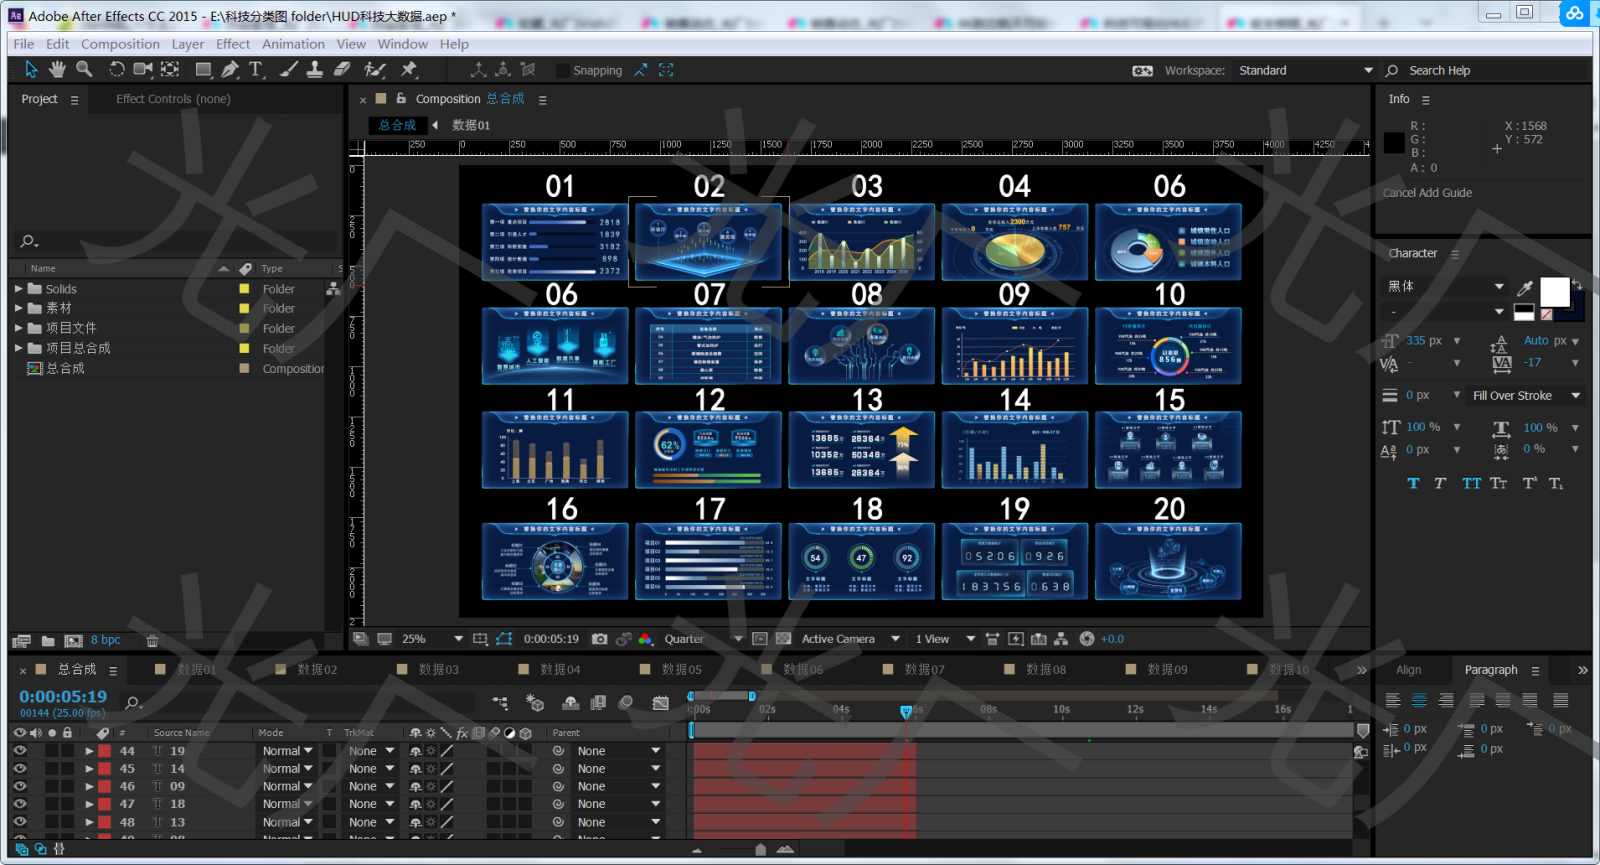Screen dimensions: 1600x865
Task: Click the white fill color swatch
Action: [x=1554, y=291]
